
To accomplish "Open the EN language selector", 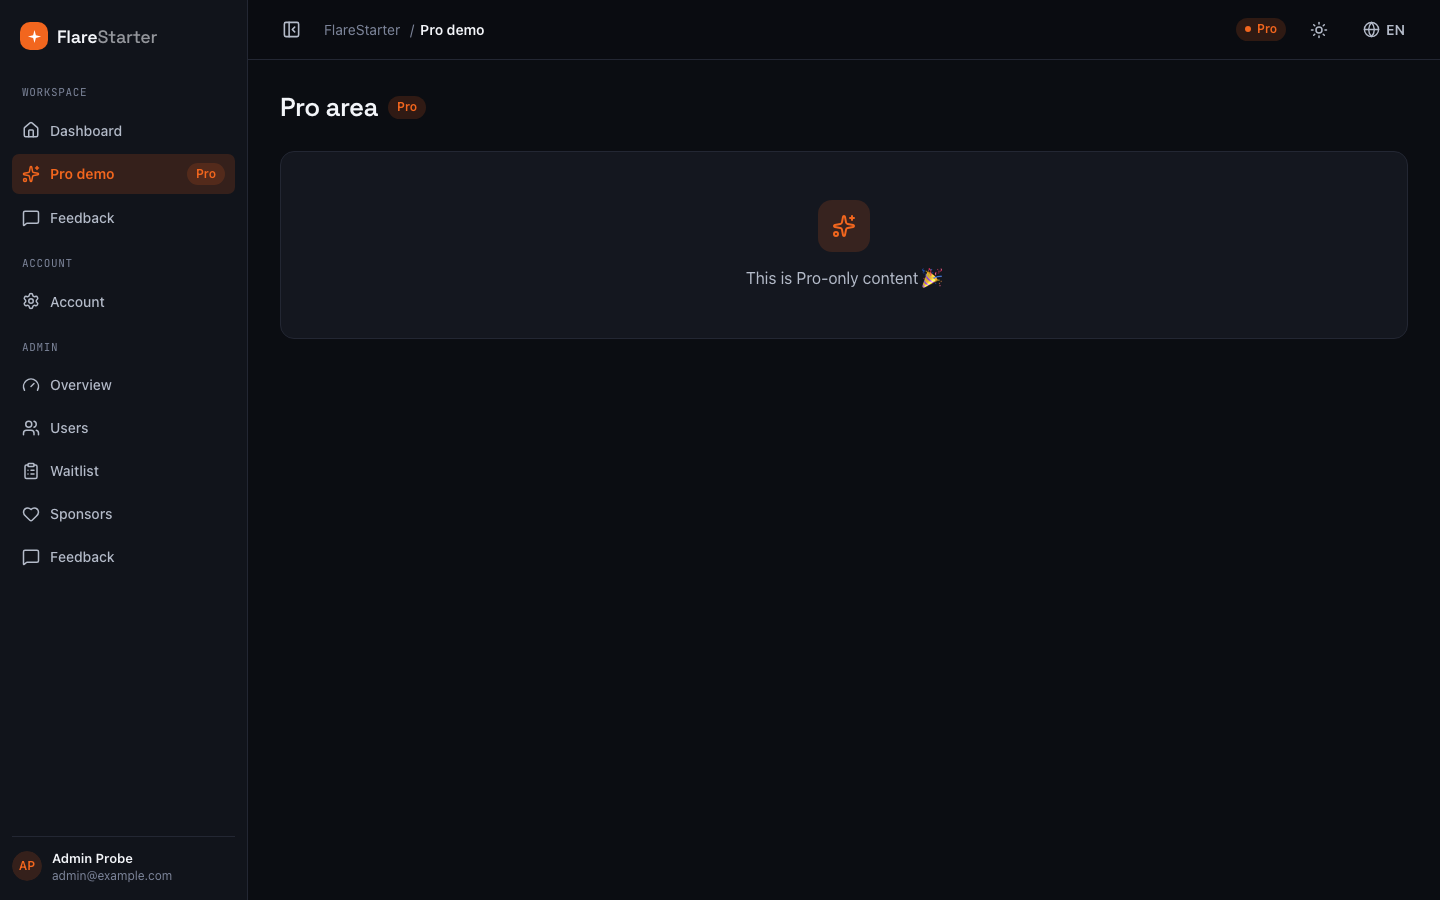I will click(x=1384, y=30).
